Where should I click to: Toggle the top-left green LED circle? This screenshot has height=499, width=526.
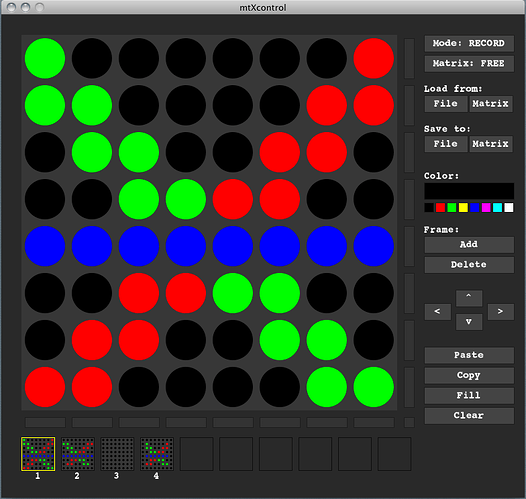coord(45,58)
